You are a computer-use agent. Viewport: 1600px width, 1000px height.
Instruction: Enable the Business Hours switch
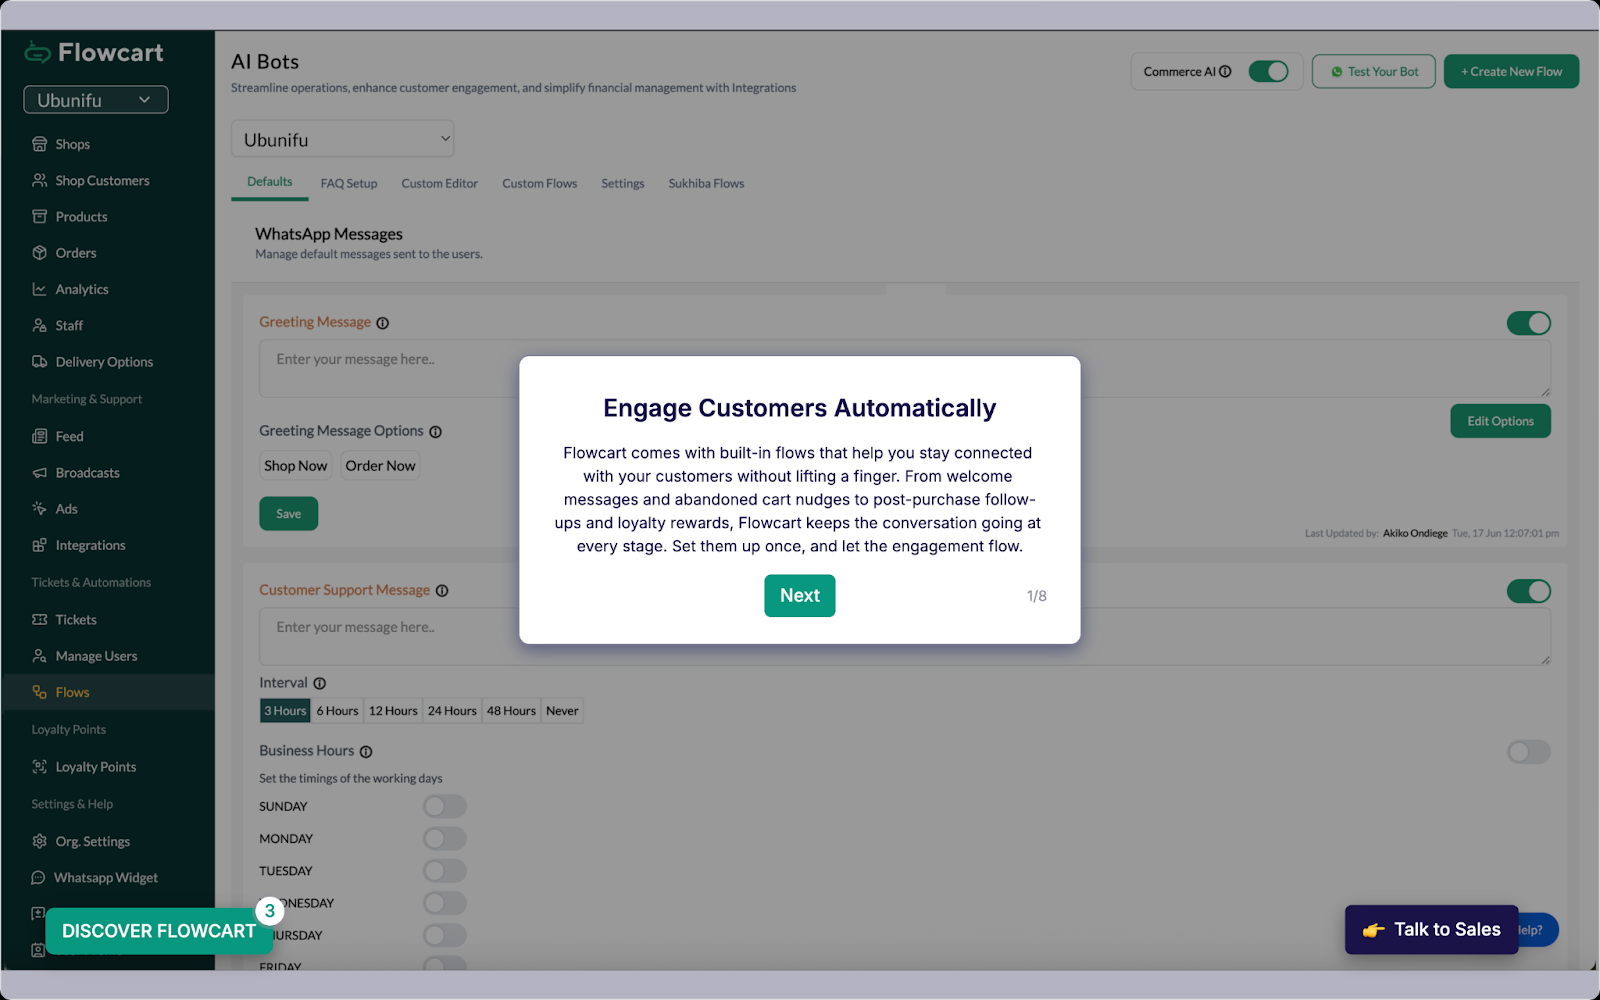click(1529, 752)
